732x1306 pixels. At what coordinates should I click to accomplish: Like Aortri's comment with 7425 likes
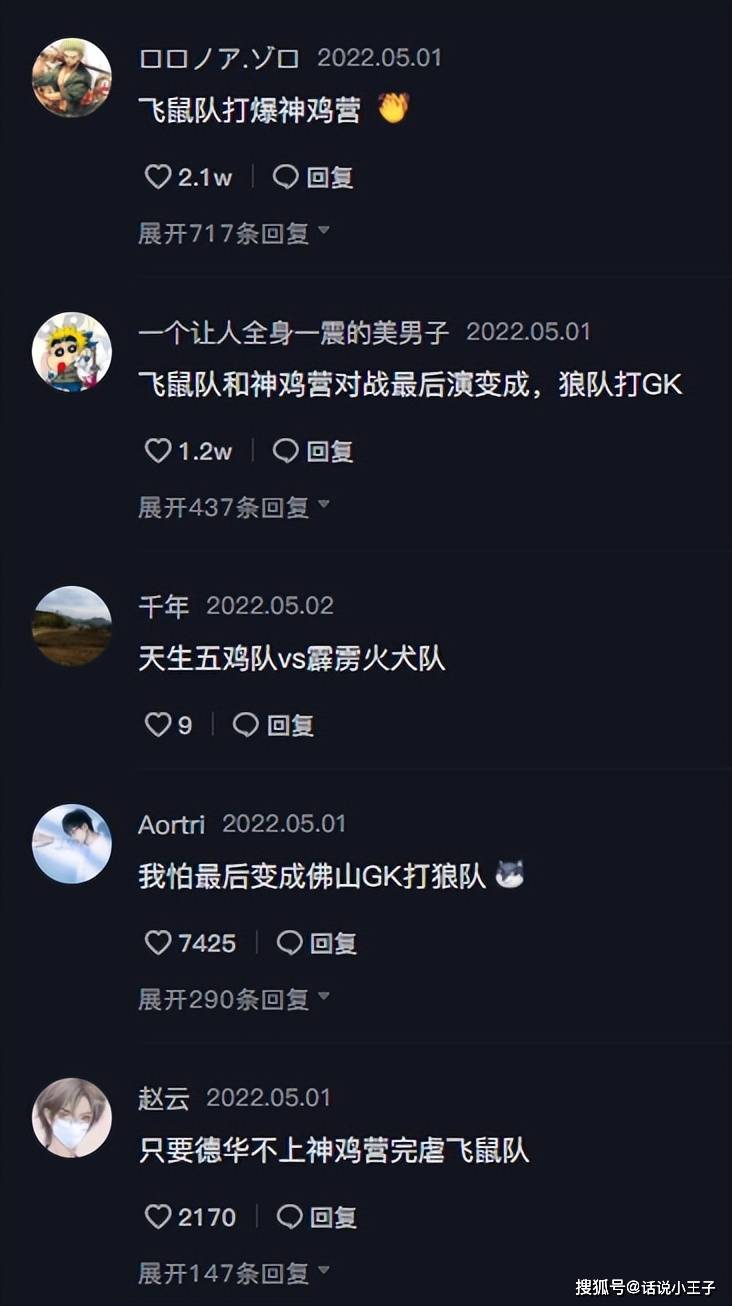pyautogui.click(x=158, y=942)
